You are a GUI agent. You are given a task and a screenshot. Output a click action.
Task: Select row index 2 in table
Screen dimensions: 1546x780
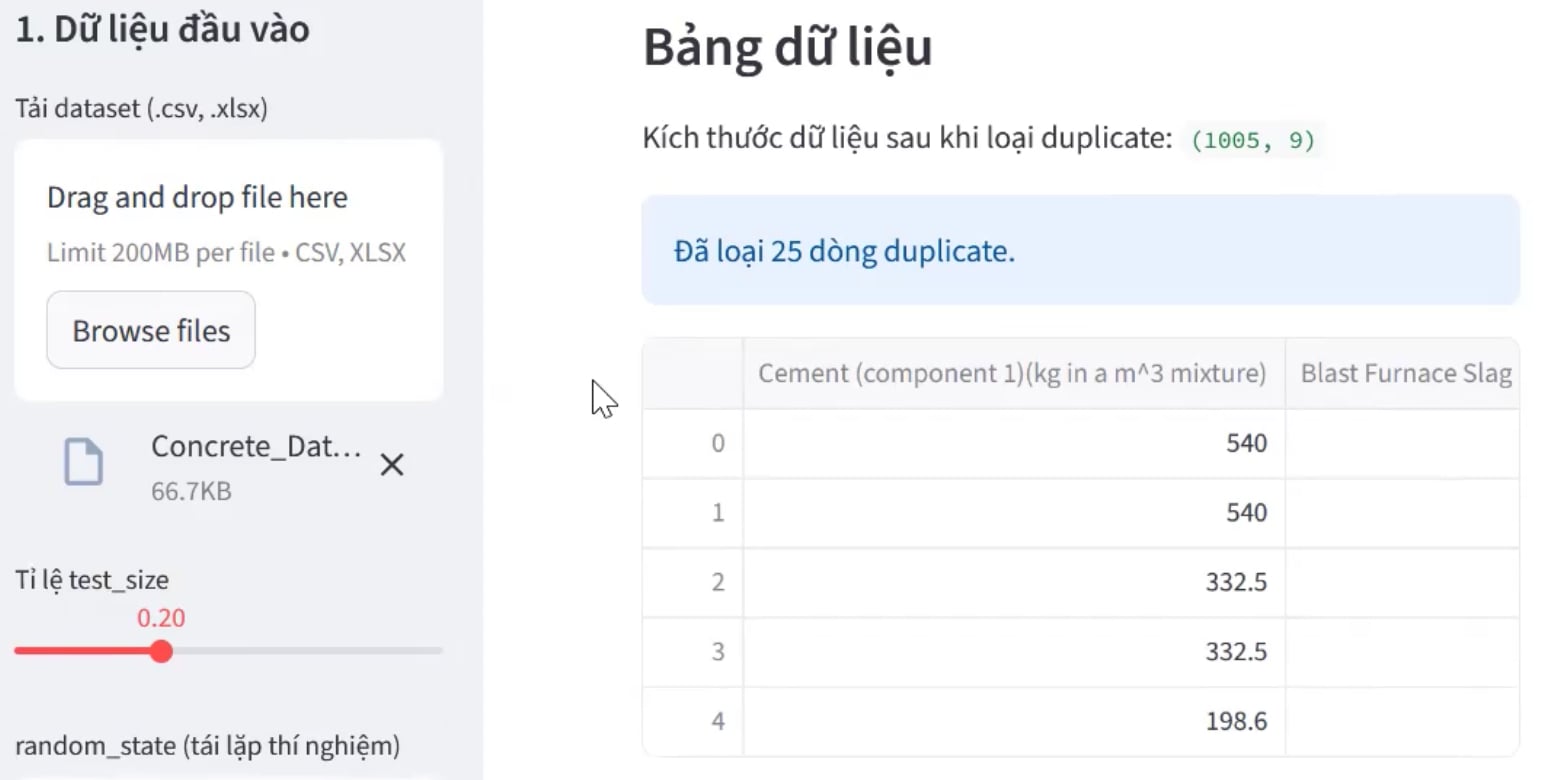click(717, 582)
